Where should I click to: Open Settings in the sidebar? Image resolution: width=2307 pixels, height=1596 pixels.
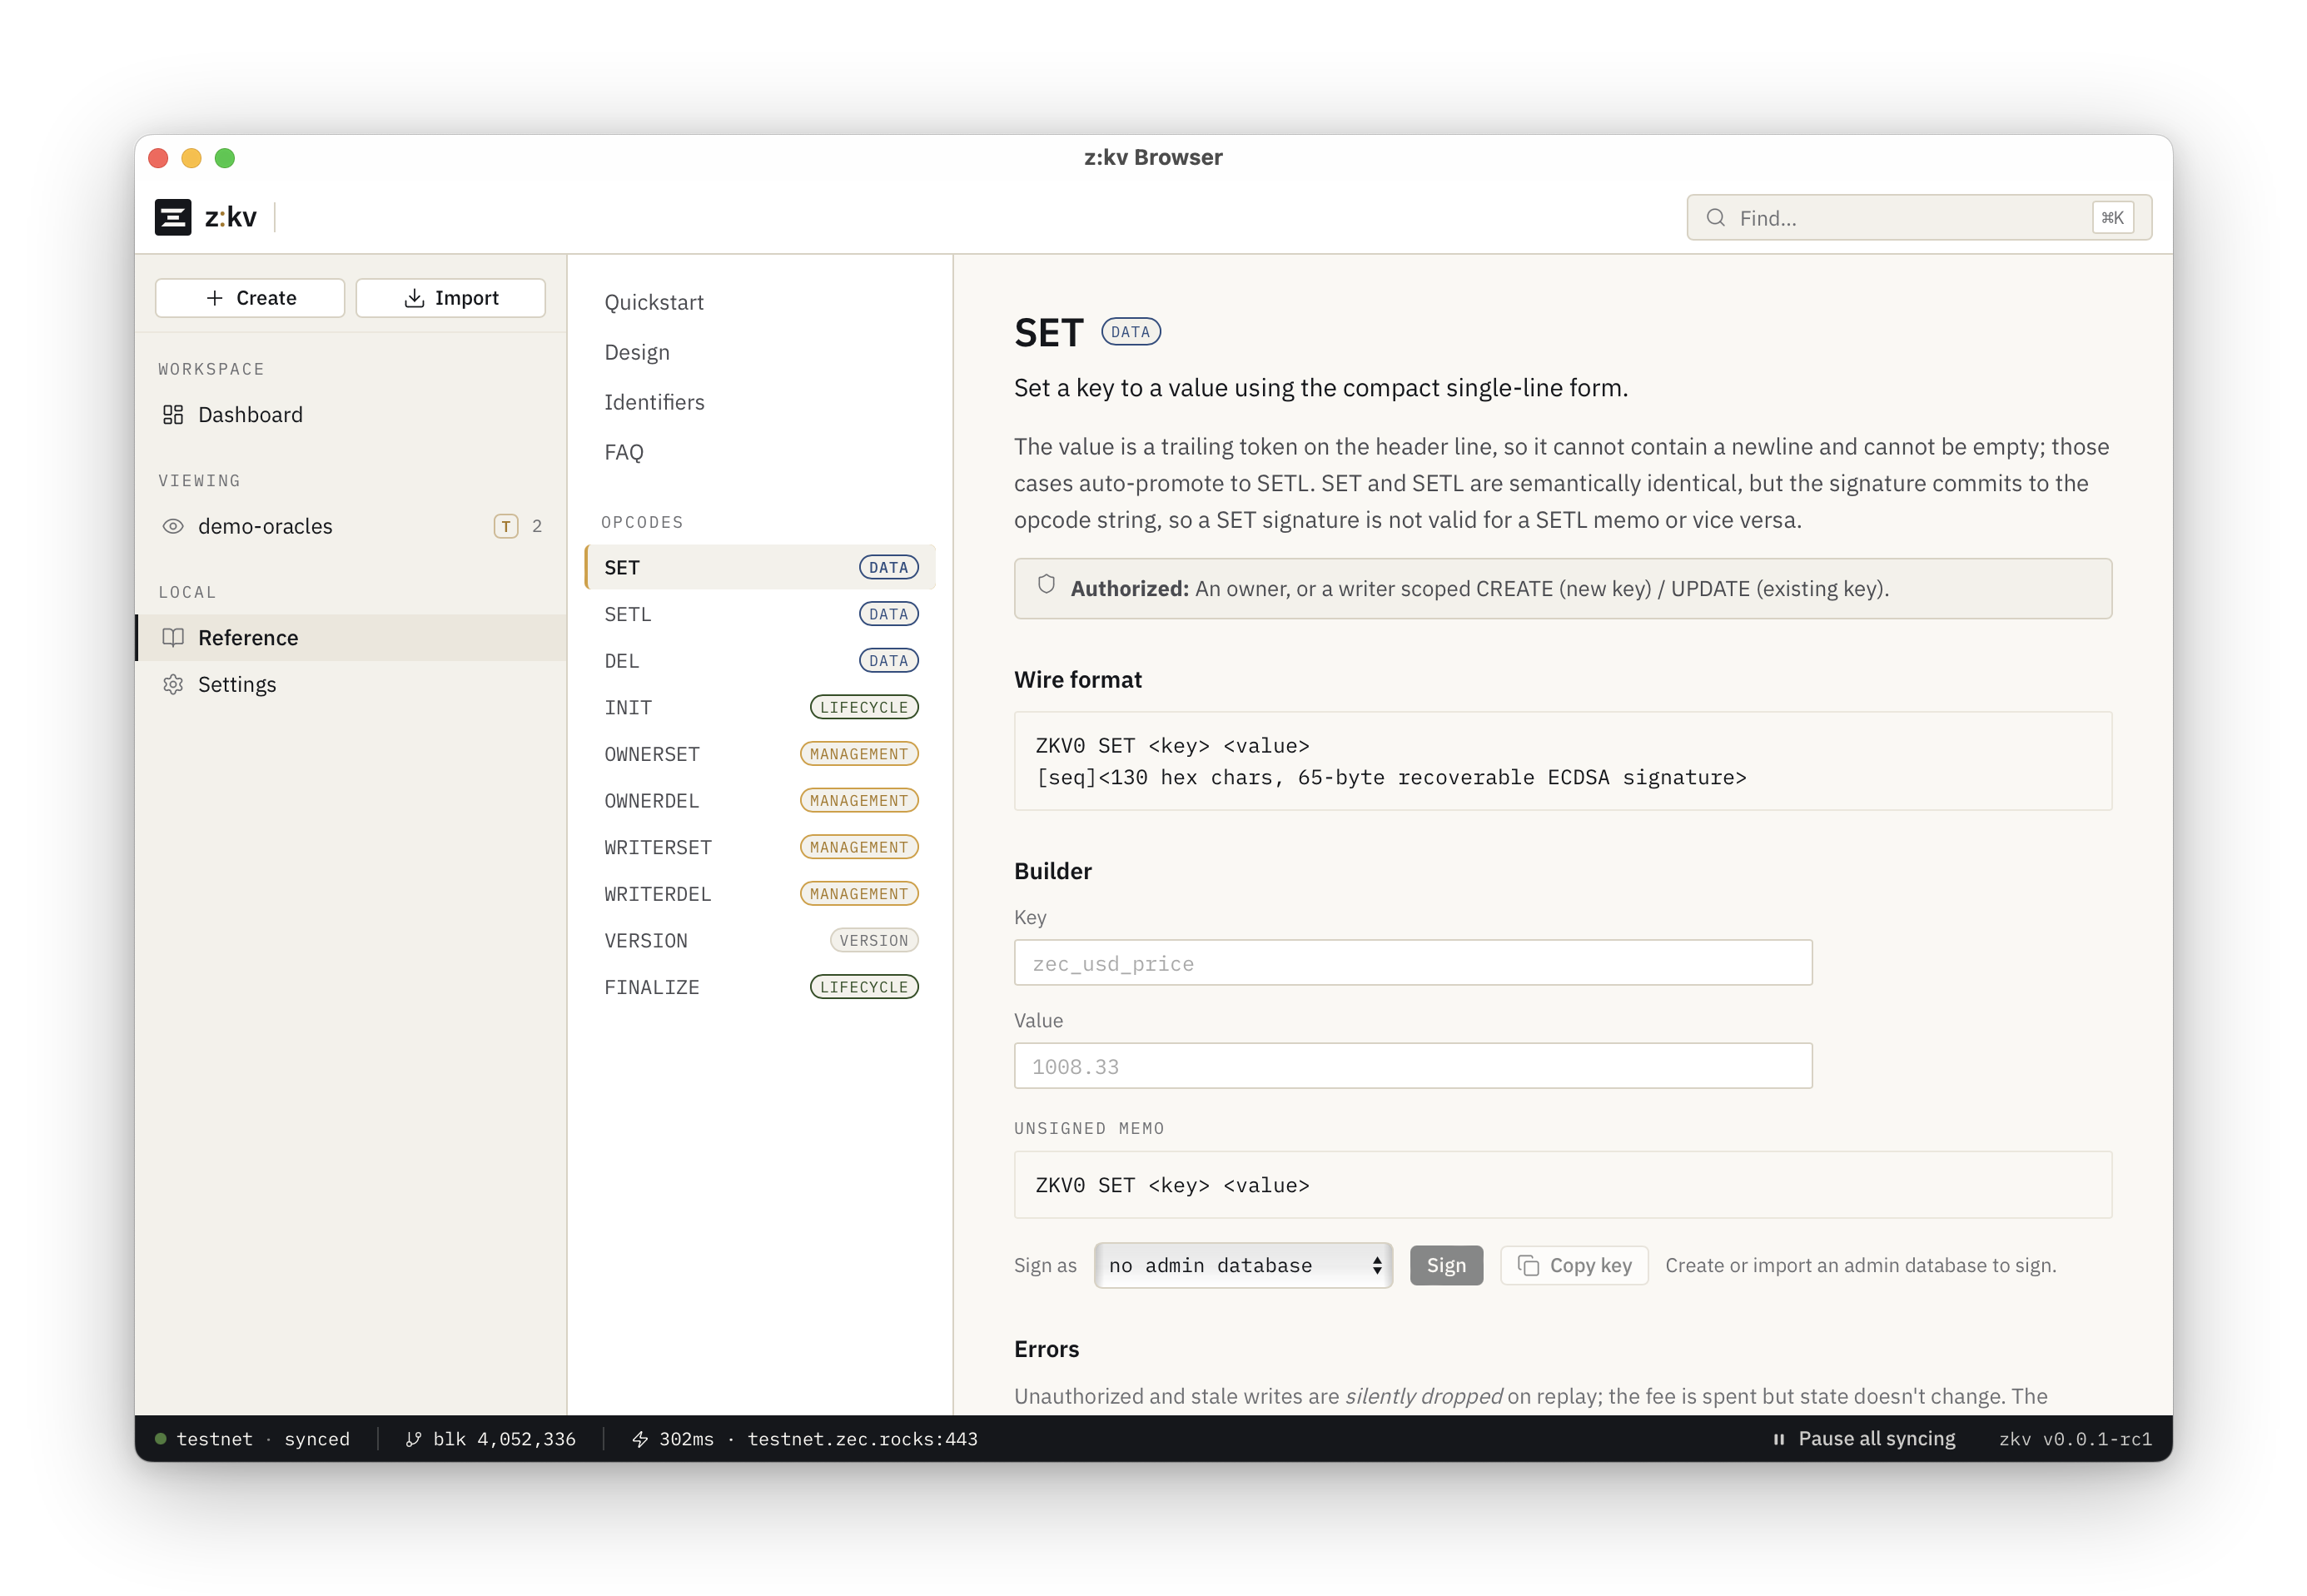[351, 684]
